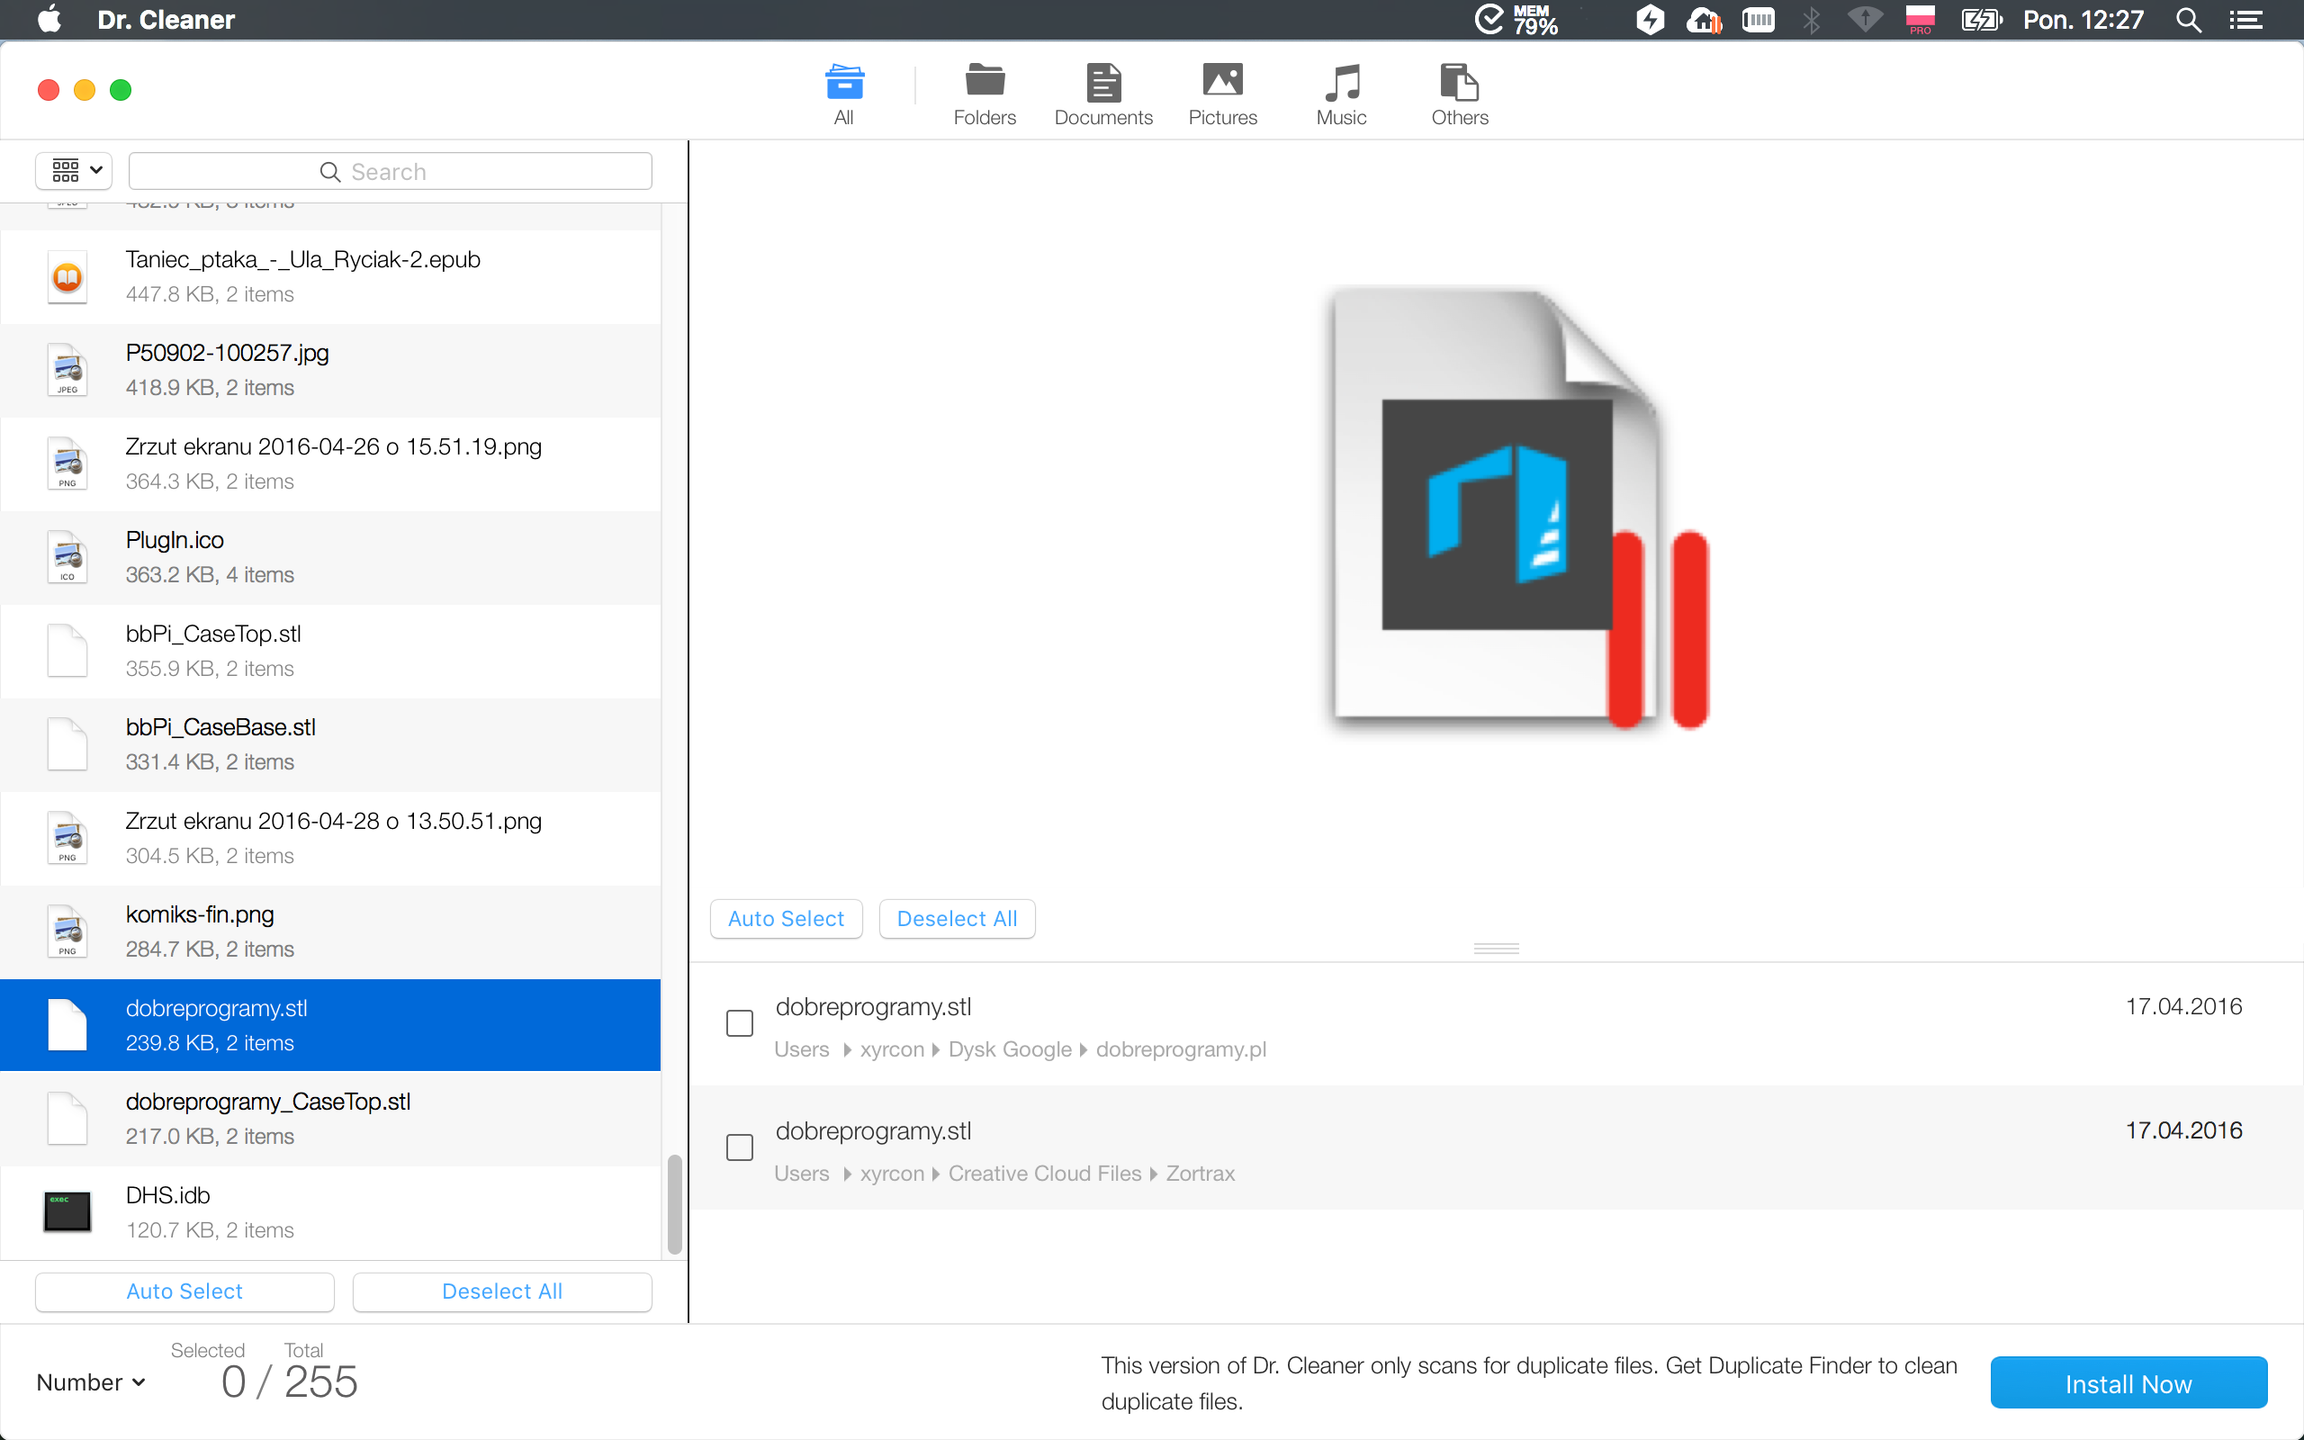2304x1440 pixels.
Task: Open the lightning bolt menu bar icon
Action: pos(1650,20)
